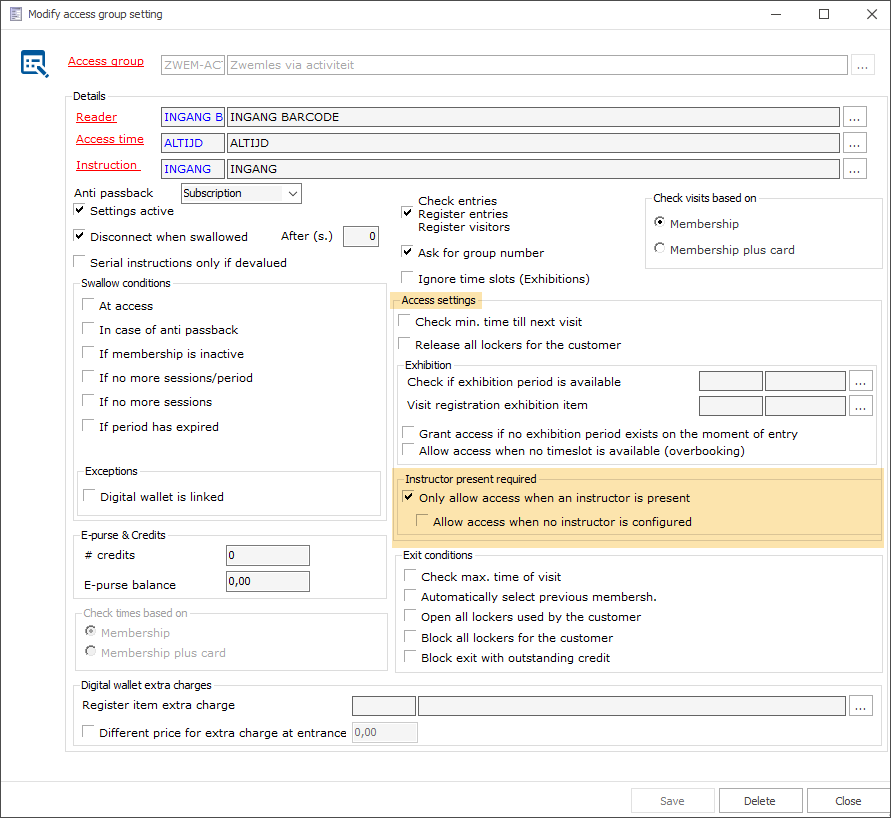Toggle the Register entries checkbox
Image resolution: width=891 pixels, height=818 pixels.
pos(407,213)
